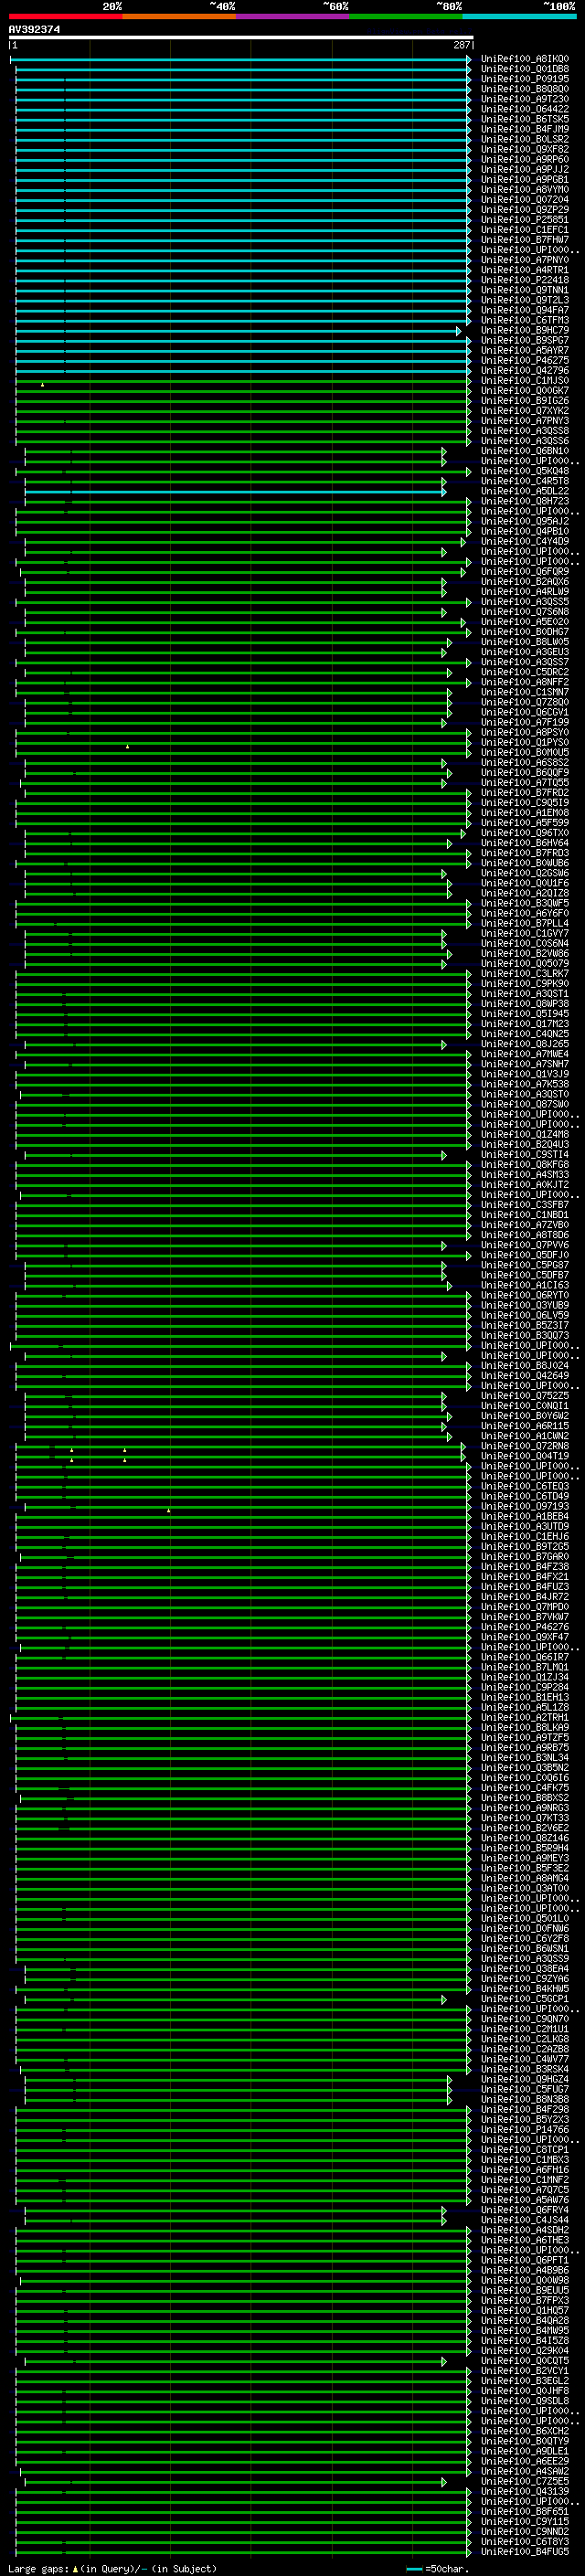Select the UniRef100_P22418 label
Viewport: 585px width, 2576px height.
coord(524,280)
